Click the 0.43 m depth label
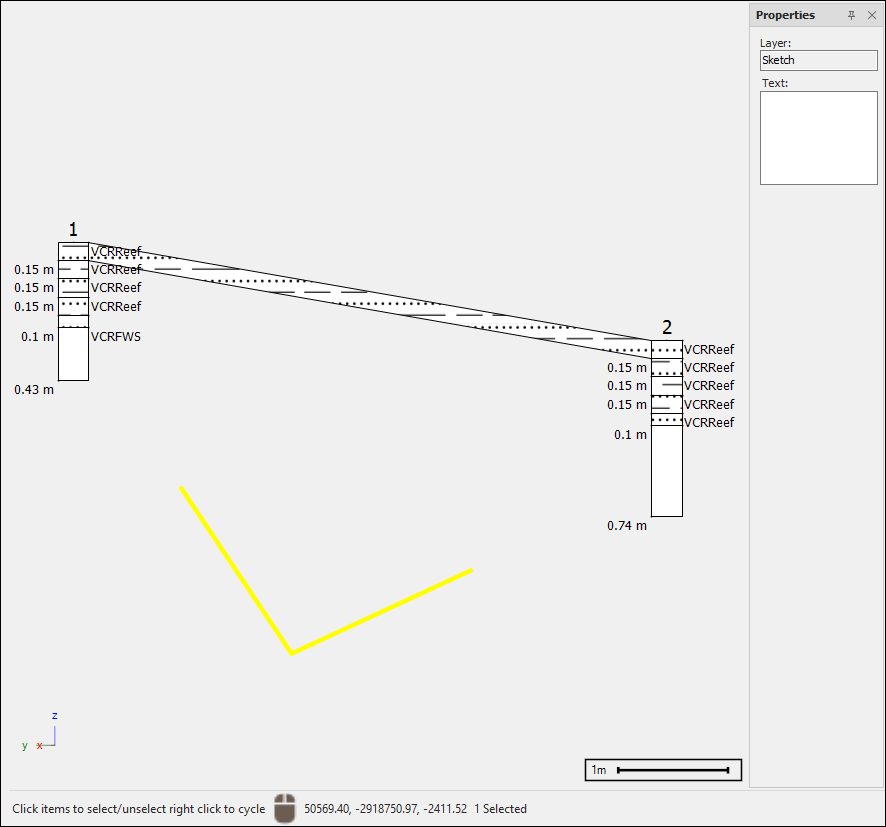Screen dimensions: 886x827 [x=34, y=389]
